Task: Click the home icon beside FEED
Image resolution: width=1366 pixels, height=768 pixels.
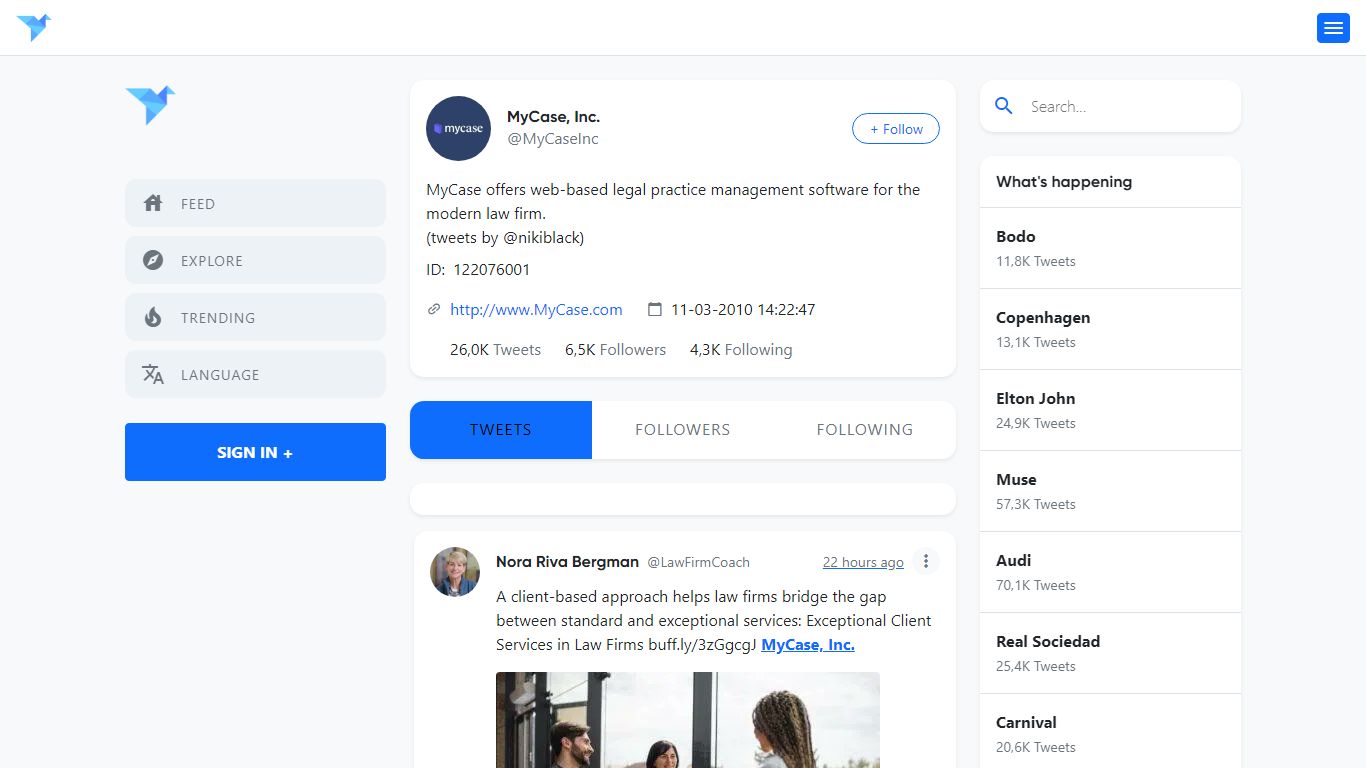Action: pyautogui.click(x=153, y=203)
